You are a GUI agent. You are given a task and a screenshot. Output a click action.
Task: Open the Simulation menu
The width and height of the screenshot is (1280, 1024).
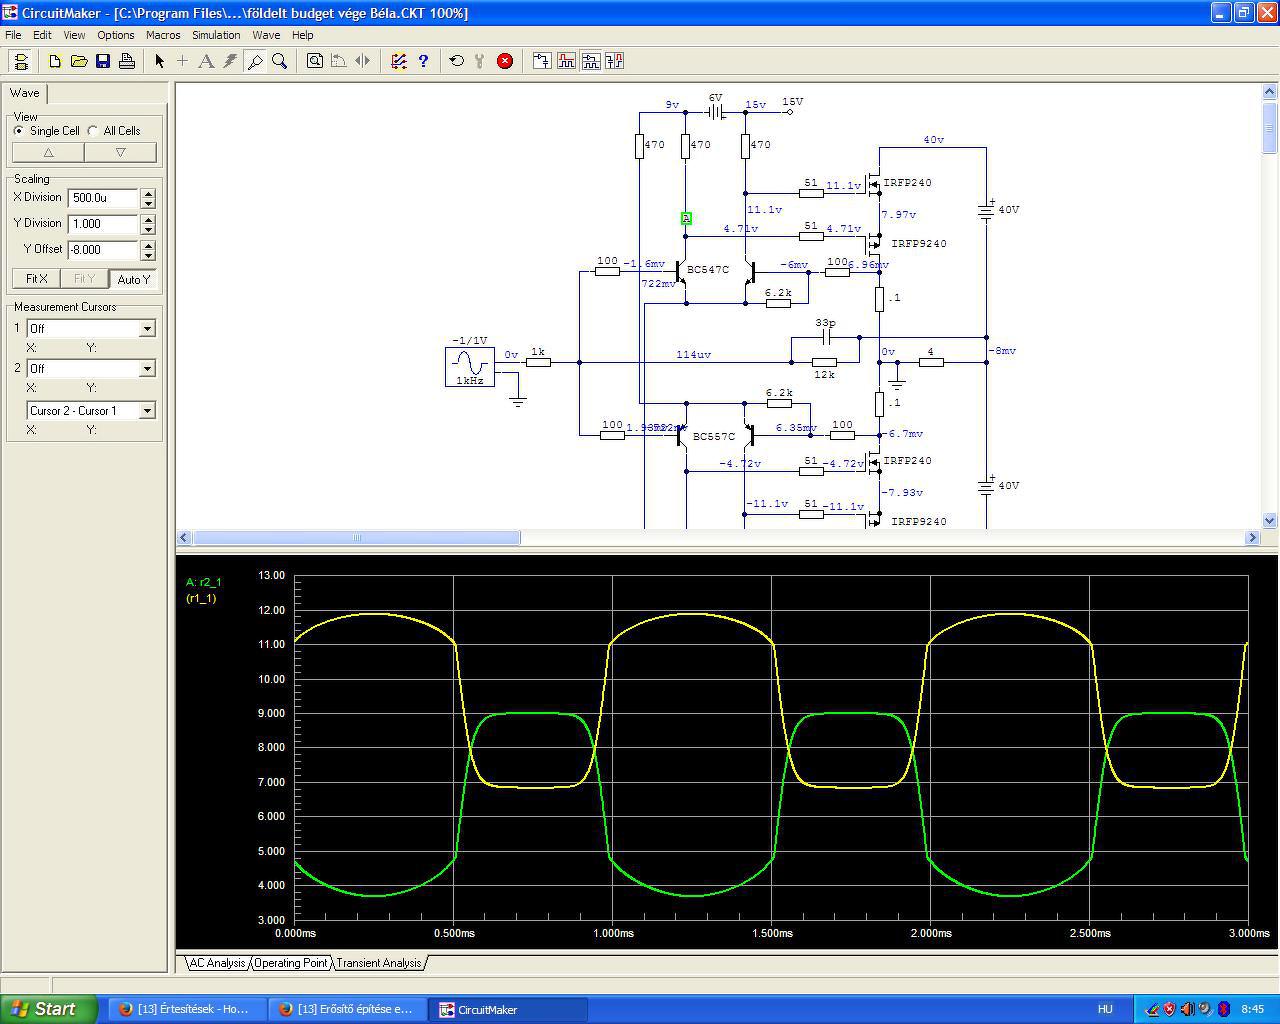(216, 35)
